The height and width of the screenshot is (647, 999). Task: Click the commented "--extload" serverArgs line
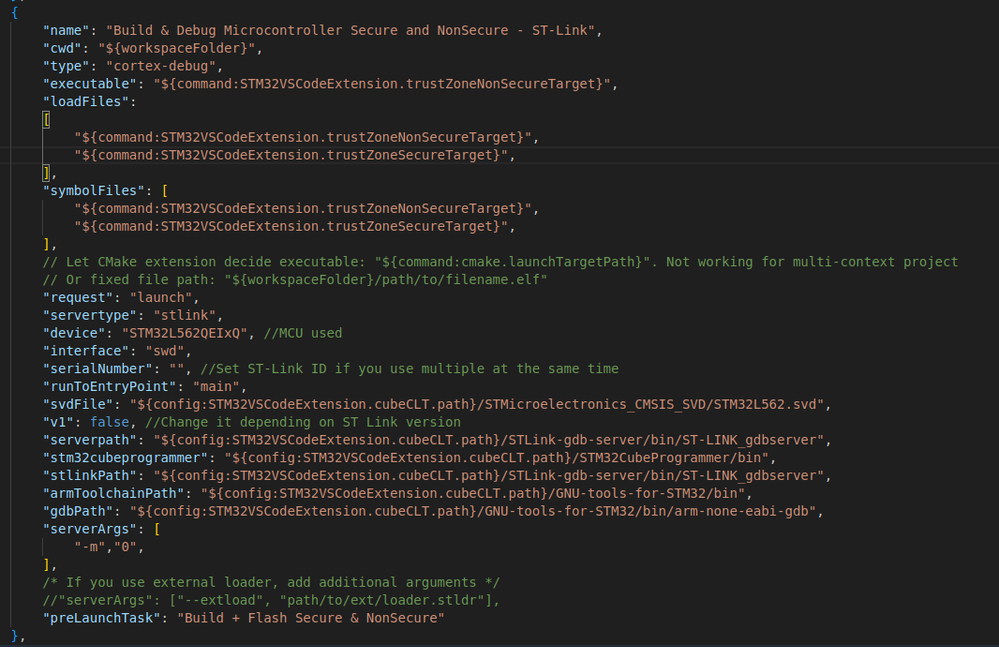coord(271,601)
